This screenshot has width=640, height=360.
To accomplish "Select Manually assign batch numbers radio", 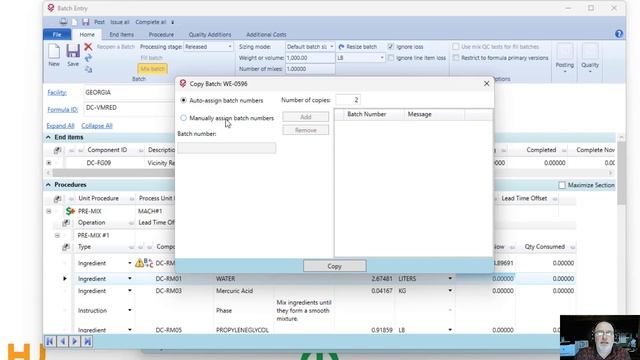I will click(x=183, y=118).
